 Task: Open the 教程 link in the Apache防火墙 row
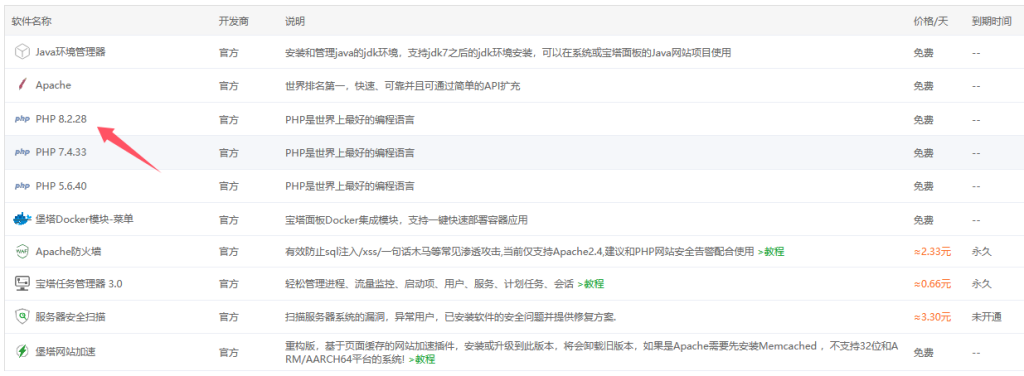tap(771, 251)
